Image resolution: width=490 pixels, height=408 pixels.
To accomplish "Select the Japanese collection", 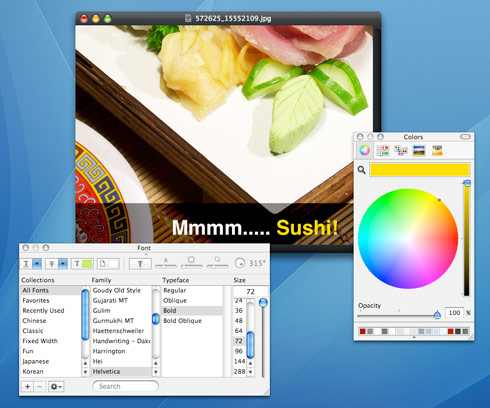I will 51,361.
